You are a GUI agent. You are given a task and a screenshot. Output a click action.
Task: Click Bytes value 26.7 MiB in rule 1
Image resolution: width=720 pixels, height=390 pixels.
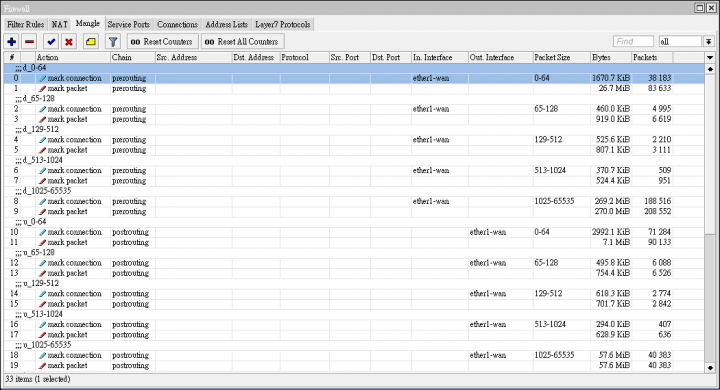[x=614, y=88]
